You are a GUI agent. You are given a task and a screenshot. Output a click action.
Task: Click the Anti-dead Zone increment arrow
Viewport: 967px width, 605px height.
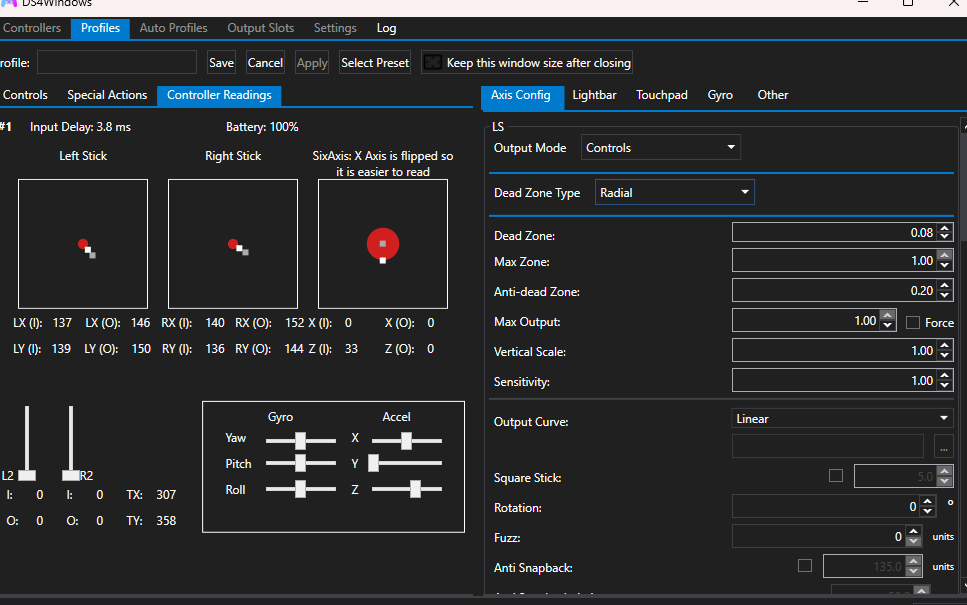pos(946,287)
